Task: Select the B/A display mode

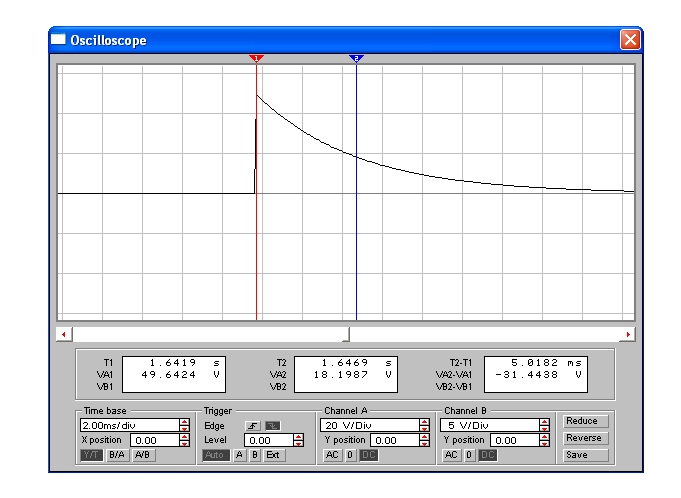Action: click(116, 455)
